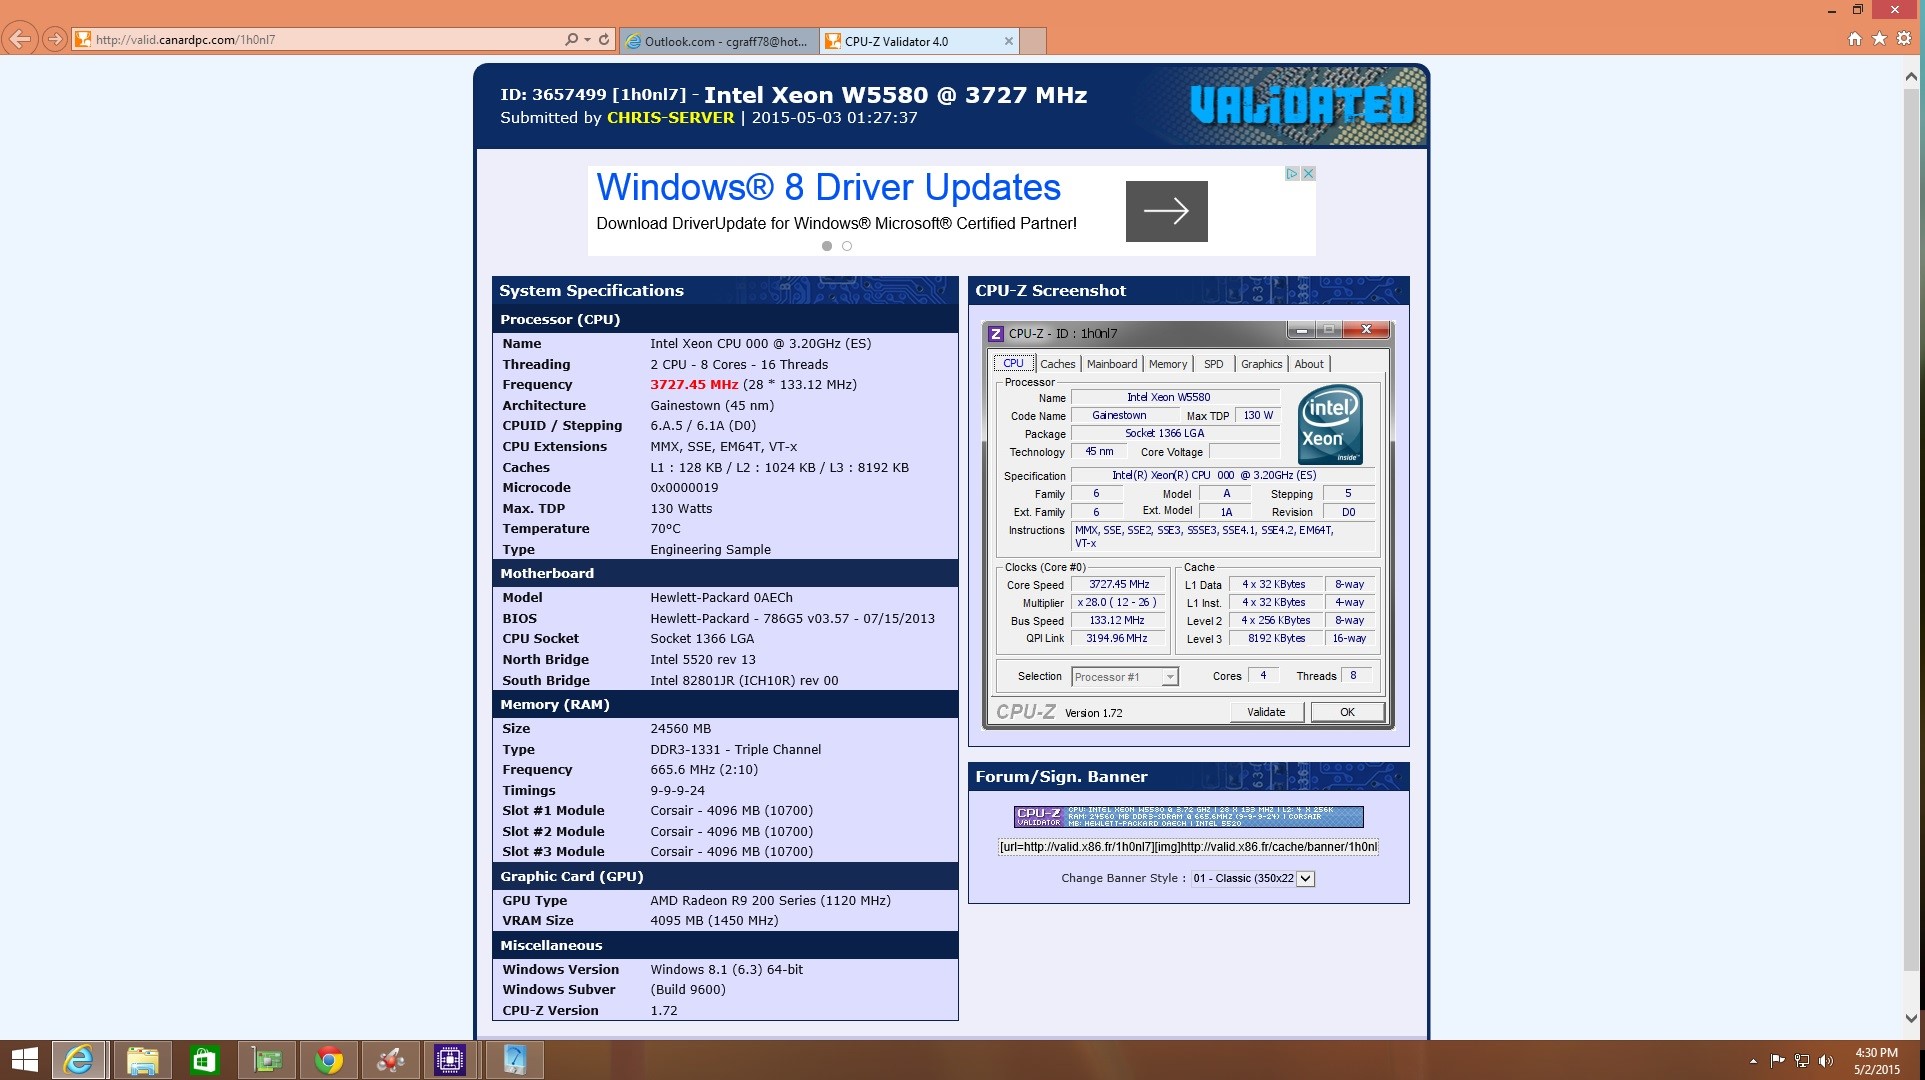
Task: Click the scrollbar up arrow
Action: pos(1911,77)
